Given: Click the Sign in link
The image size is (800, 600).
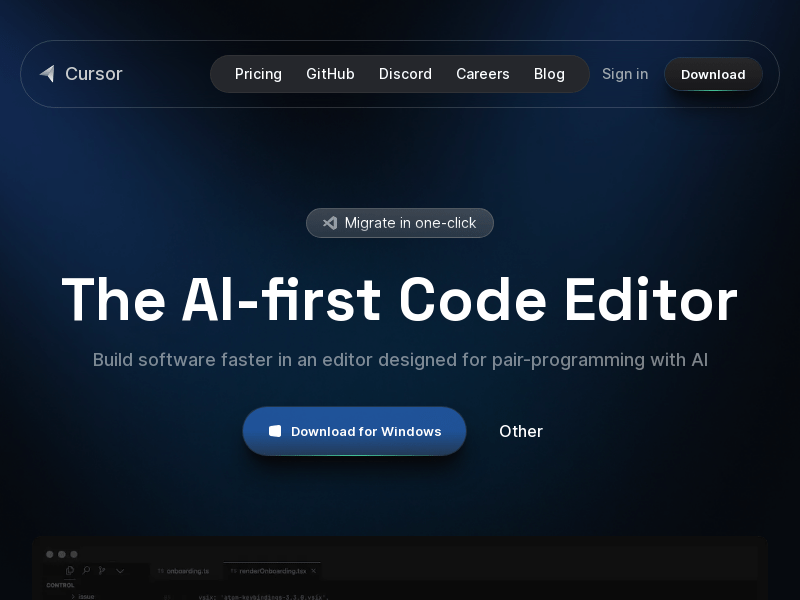Looking at the screenshot, I should (625, 74).
